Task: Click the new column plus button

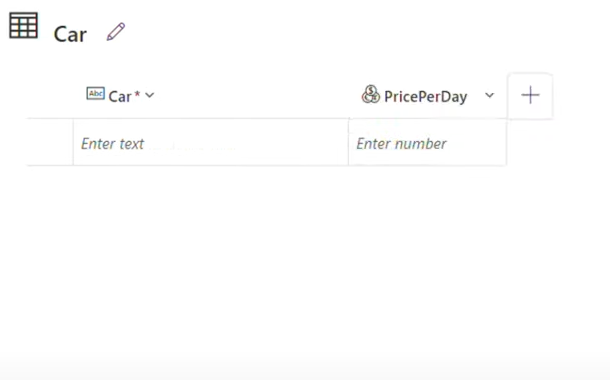Action: pos(530,95)
